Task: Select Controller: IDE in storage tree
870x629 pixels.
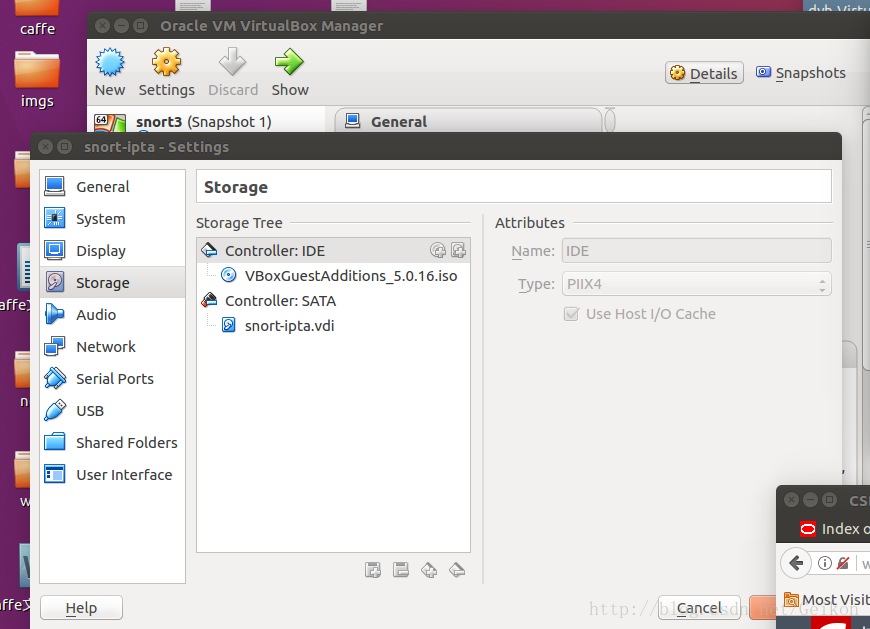Action: pyautogui.click(x=333, y=251)
